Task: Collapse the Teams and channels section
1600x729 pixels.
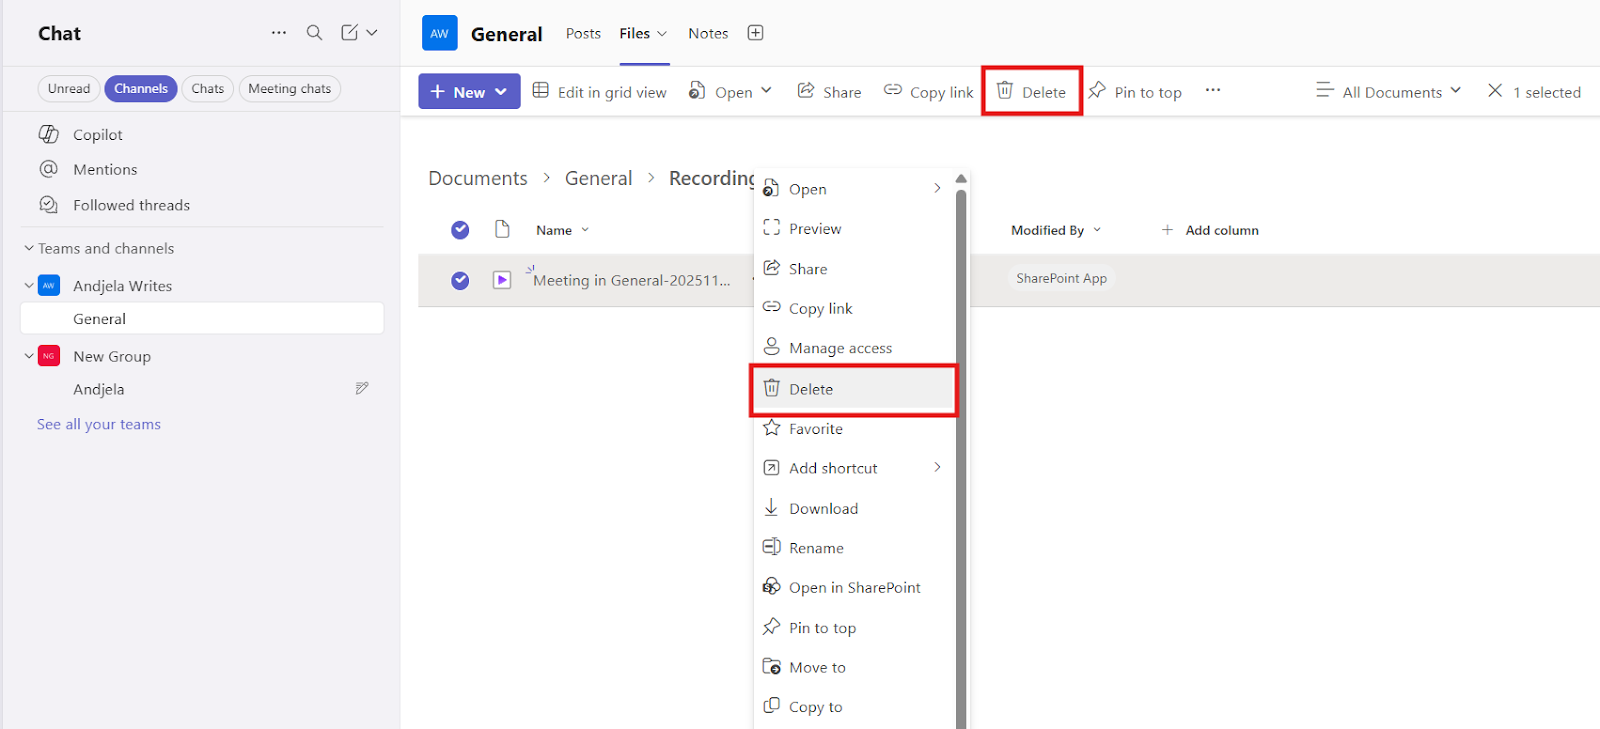Action: point(29,248)
